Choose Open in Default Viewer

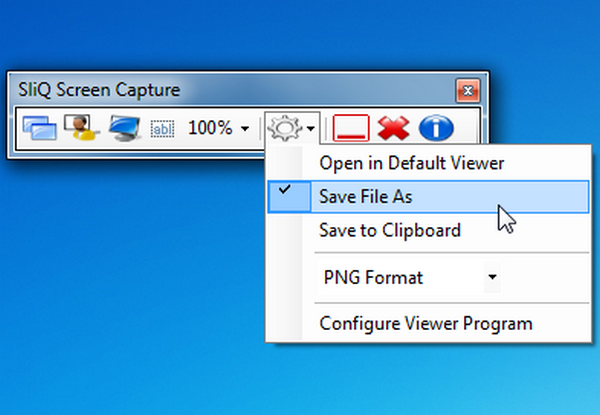428,163
